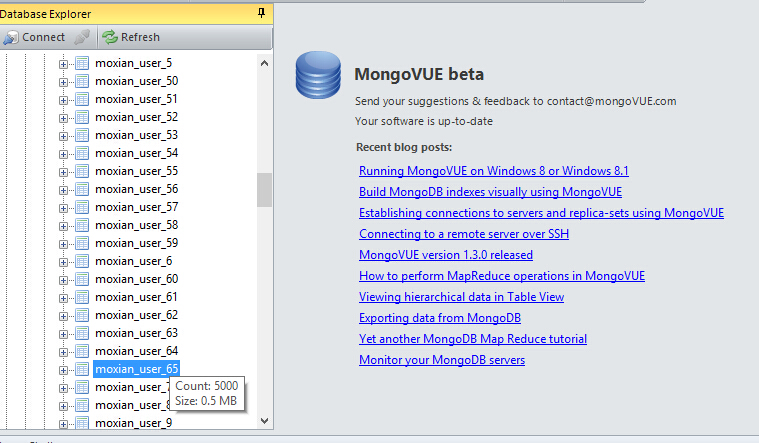The image size is (759, 443).
Task: Expand the moxian_user_61 node
Action: coord(63,298)
